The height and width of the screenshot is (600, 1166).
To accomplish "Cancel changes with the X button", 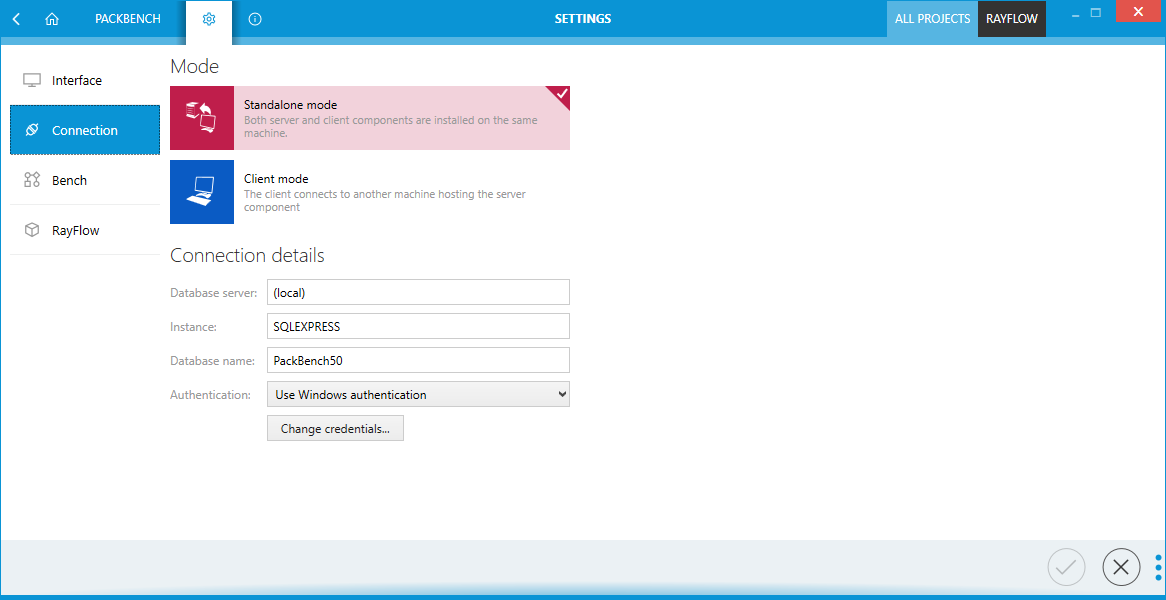I will (x=1121, y=567).
